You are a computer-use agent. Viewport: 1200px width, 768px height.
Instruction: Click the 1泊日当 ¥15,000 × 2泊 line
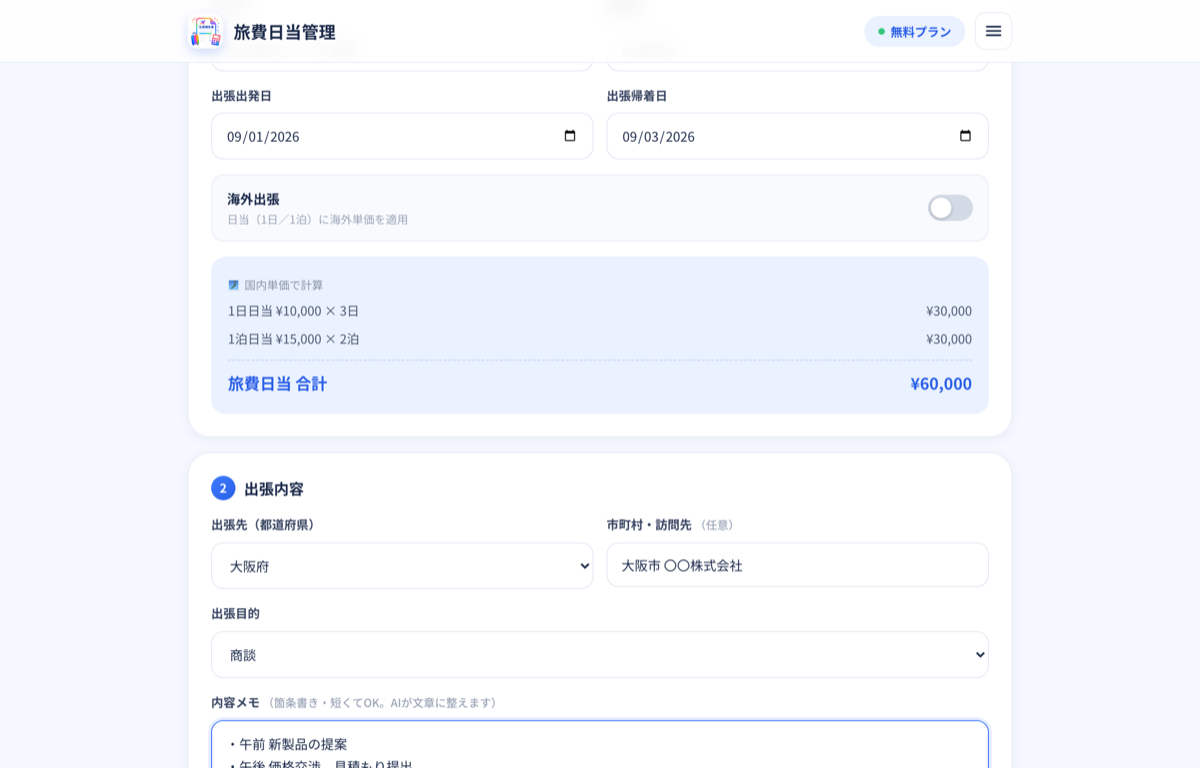pyautogui.click(x=293, y=339)
